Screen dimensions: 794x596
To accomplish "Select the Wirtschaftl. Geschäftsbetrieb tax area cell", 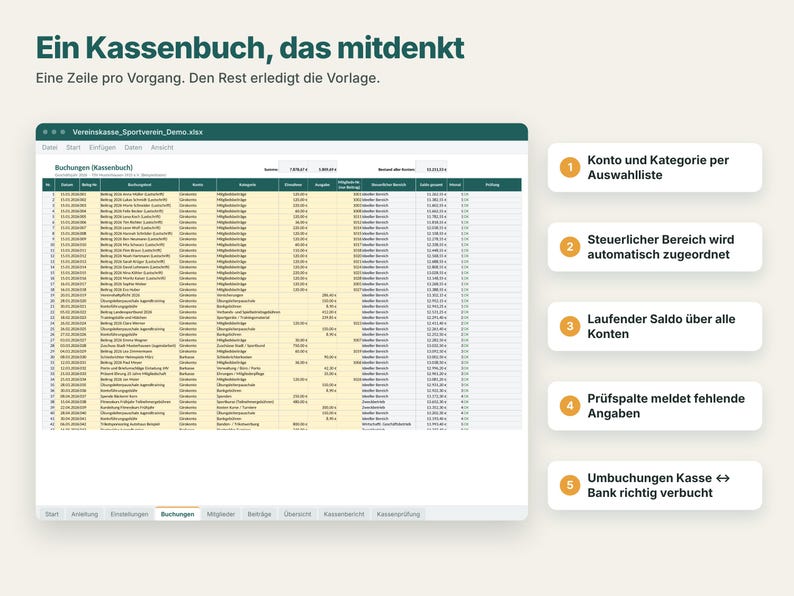I will pos(388,424).
